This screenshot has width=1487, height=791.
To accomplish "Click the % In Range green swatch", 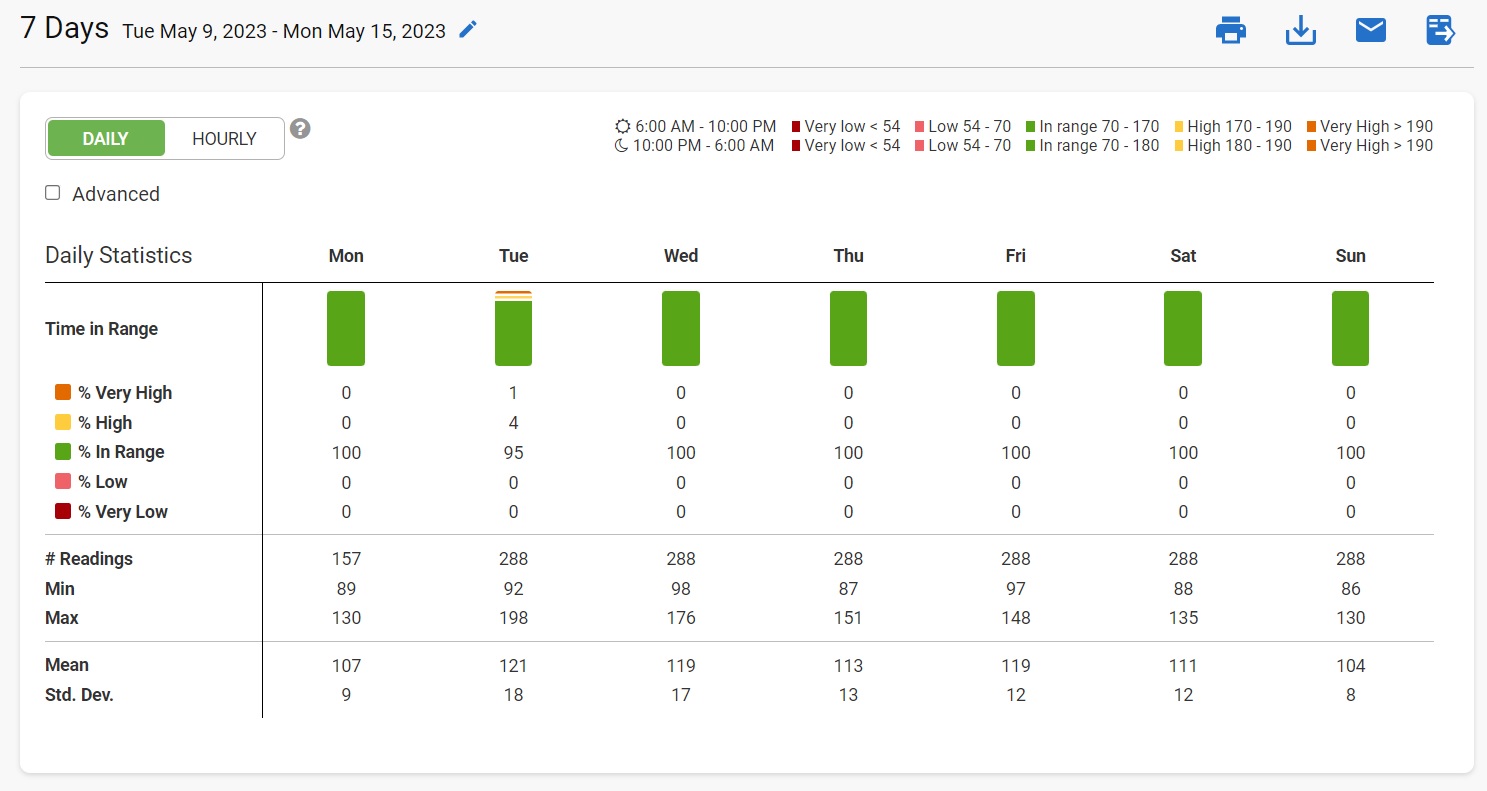I will click(x=63, y=451).
